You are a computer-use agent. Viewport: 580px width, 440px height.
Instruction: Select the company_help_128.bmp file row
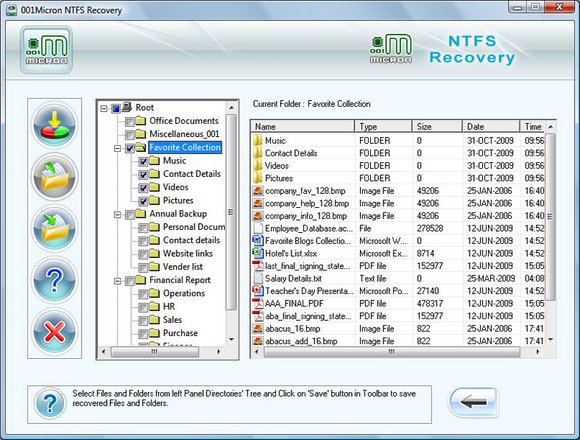pyautogui.click(x=398, y=203)
